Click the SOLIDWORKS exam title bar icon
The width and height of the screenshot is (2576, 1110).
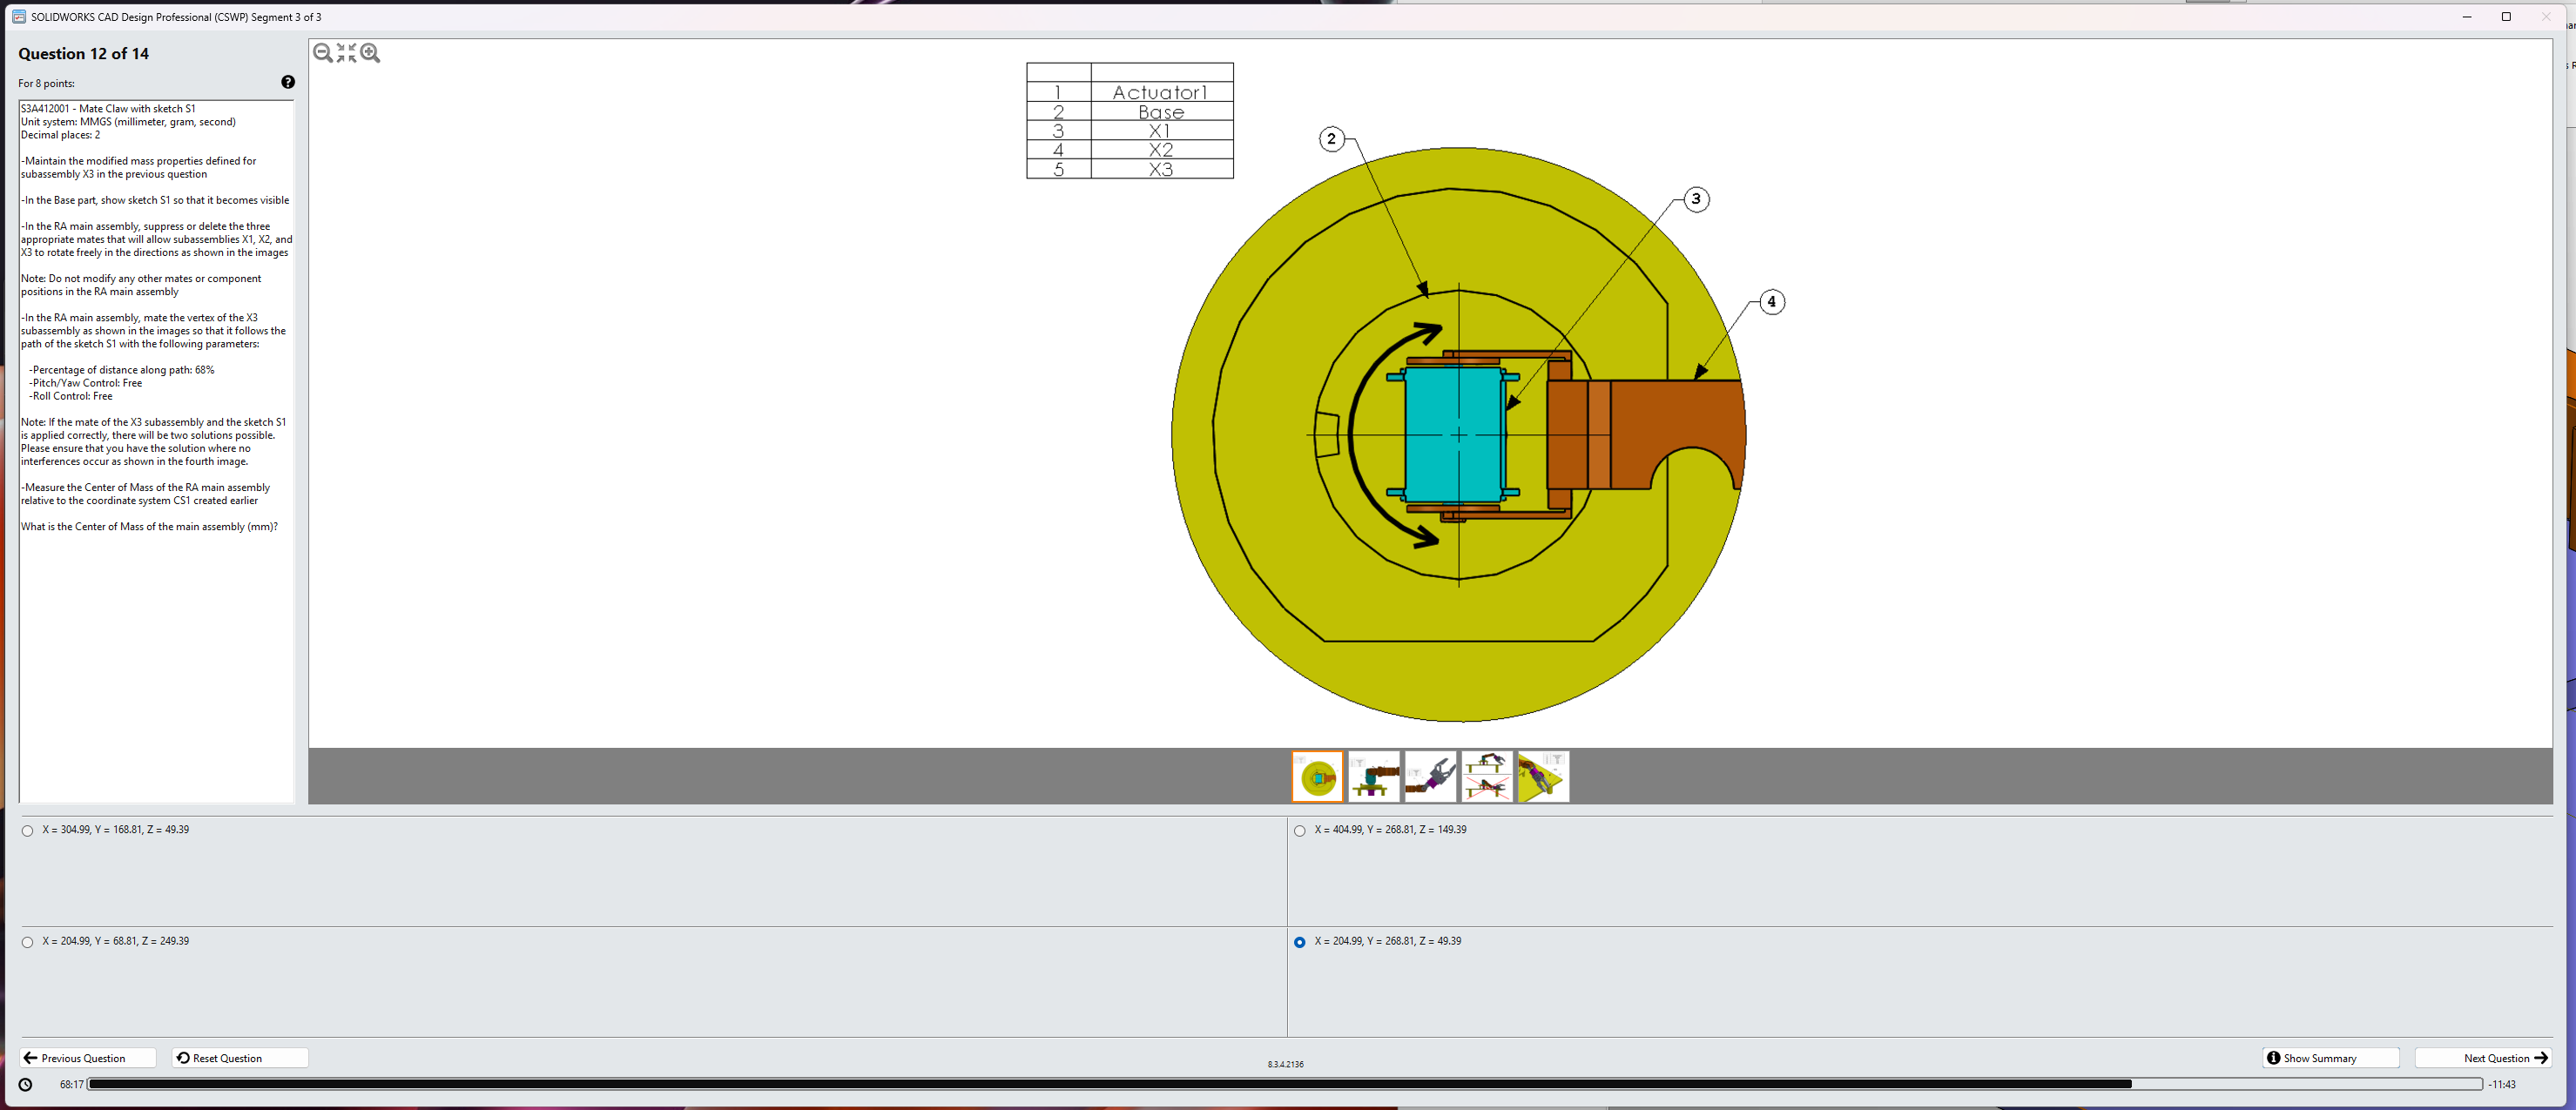(18, 17)
